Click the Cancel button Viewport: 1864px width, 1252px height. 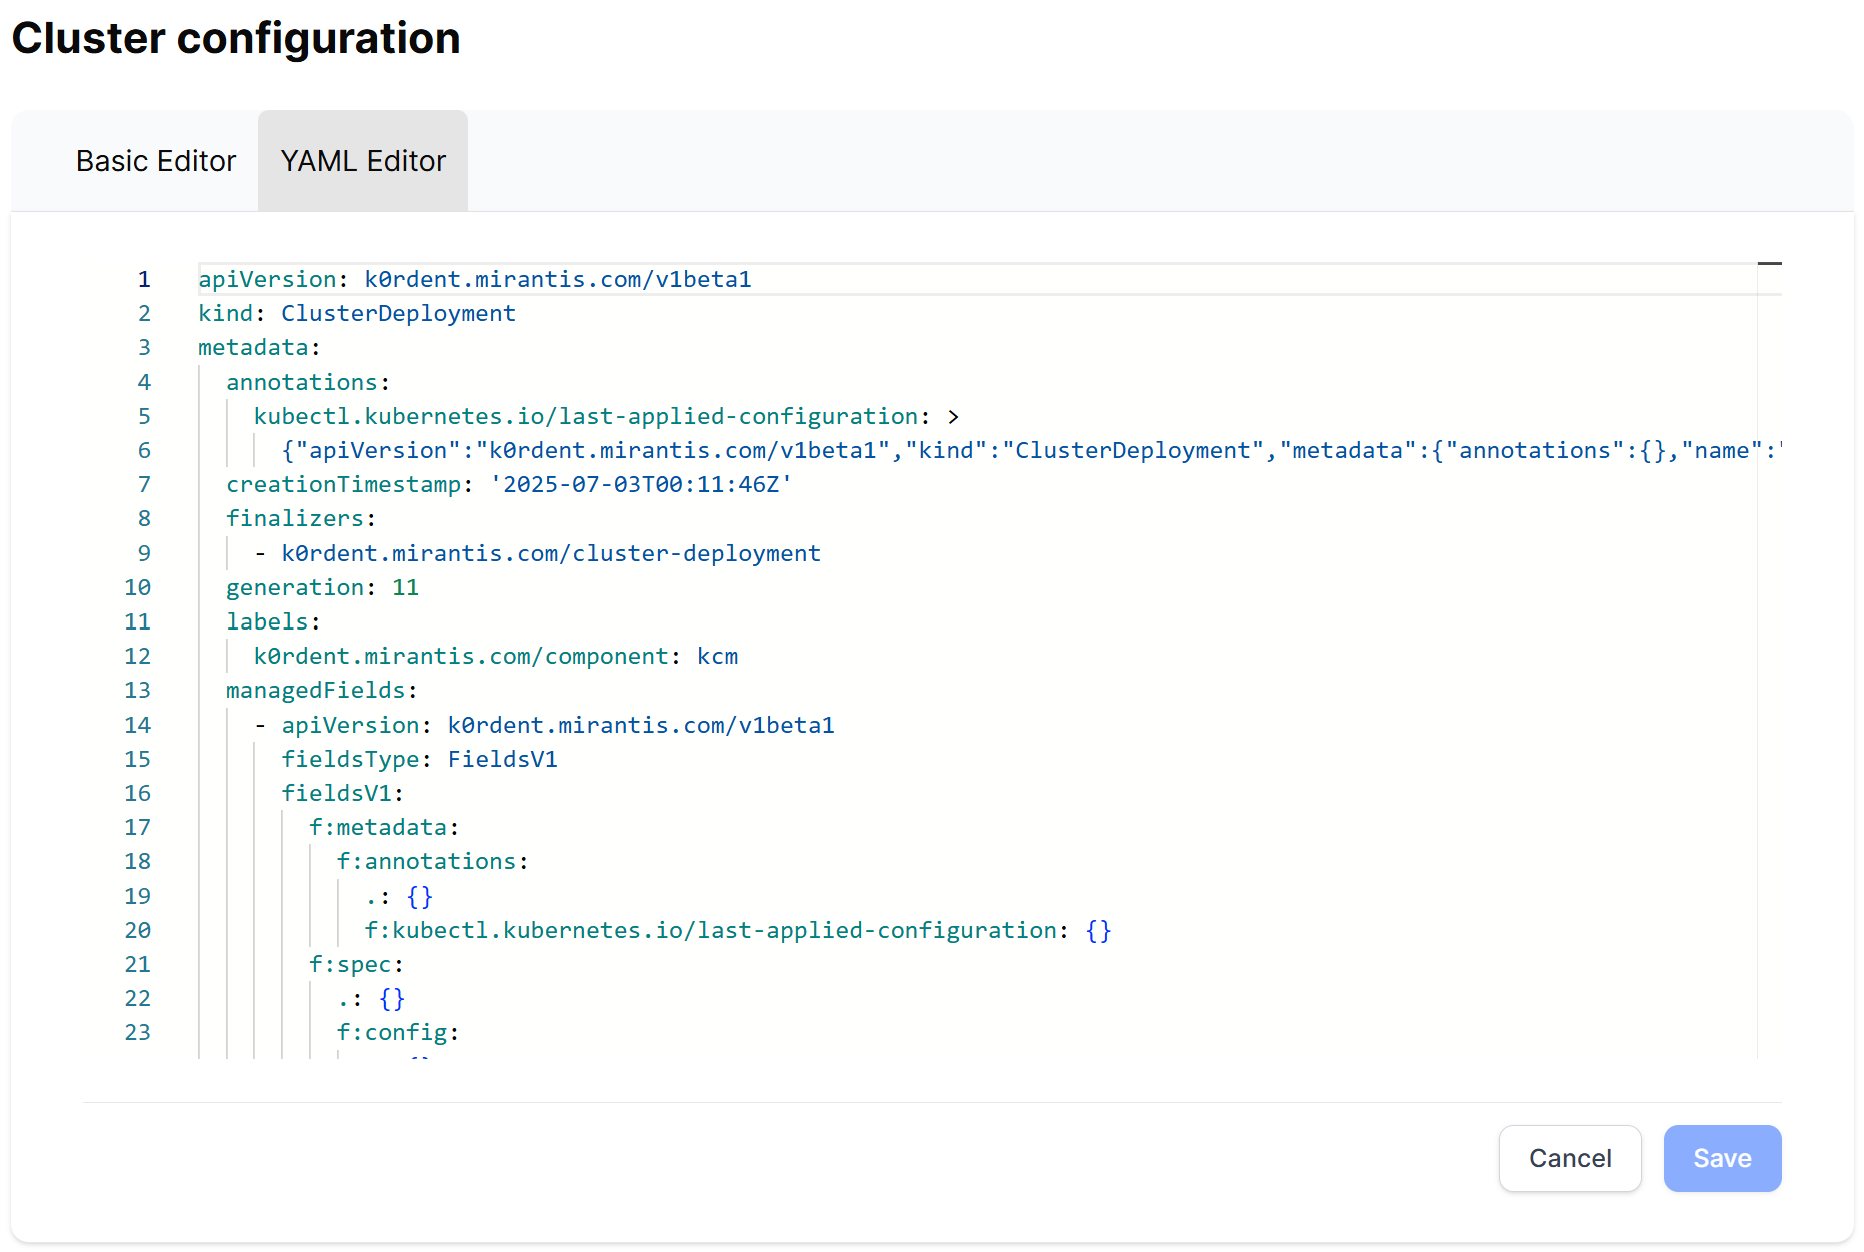pos(1570,1158)
